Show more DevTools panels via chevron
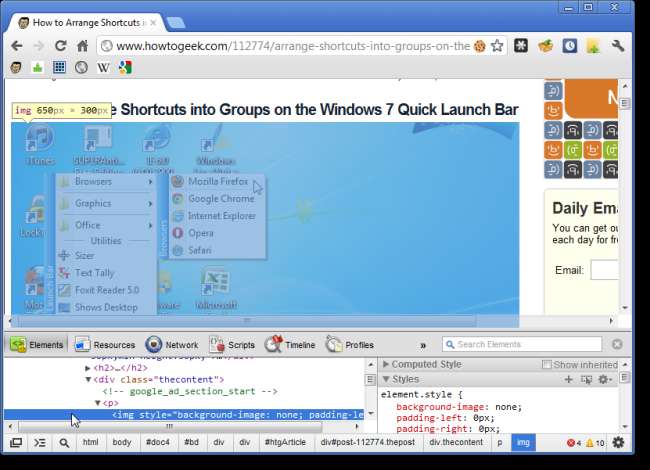 (x=423, y=345)
